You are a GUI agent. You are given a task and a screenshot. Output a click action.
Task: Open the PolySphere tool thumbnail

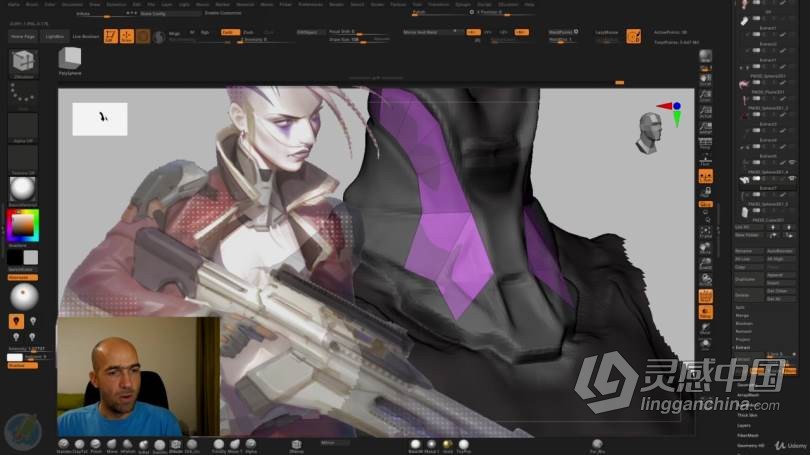point(70,61)
